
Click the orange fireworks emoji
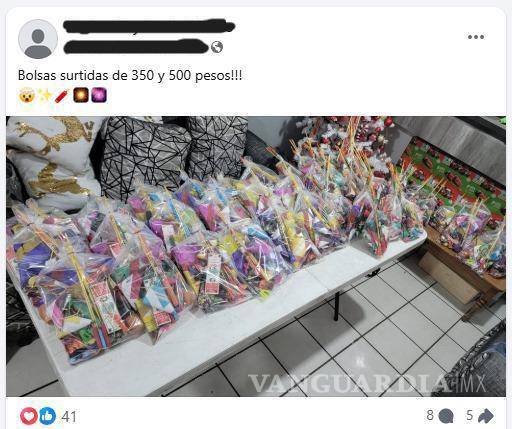[x=81, y=95]
